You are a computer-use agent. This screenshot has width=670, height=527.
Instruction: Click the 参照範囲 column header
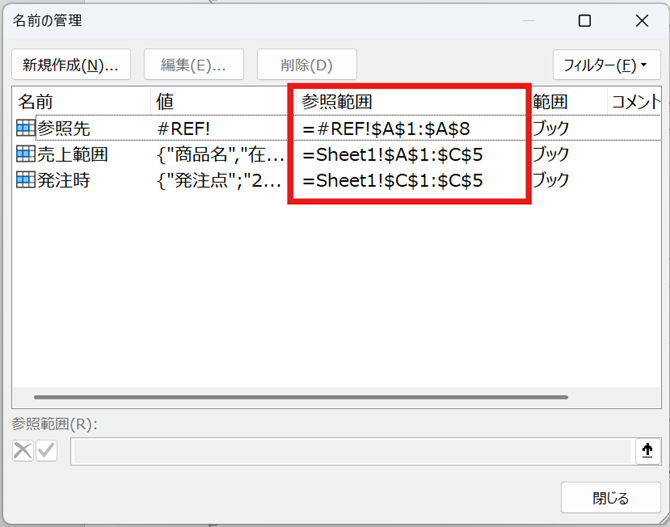point(408,102)
